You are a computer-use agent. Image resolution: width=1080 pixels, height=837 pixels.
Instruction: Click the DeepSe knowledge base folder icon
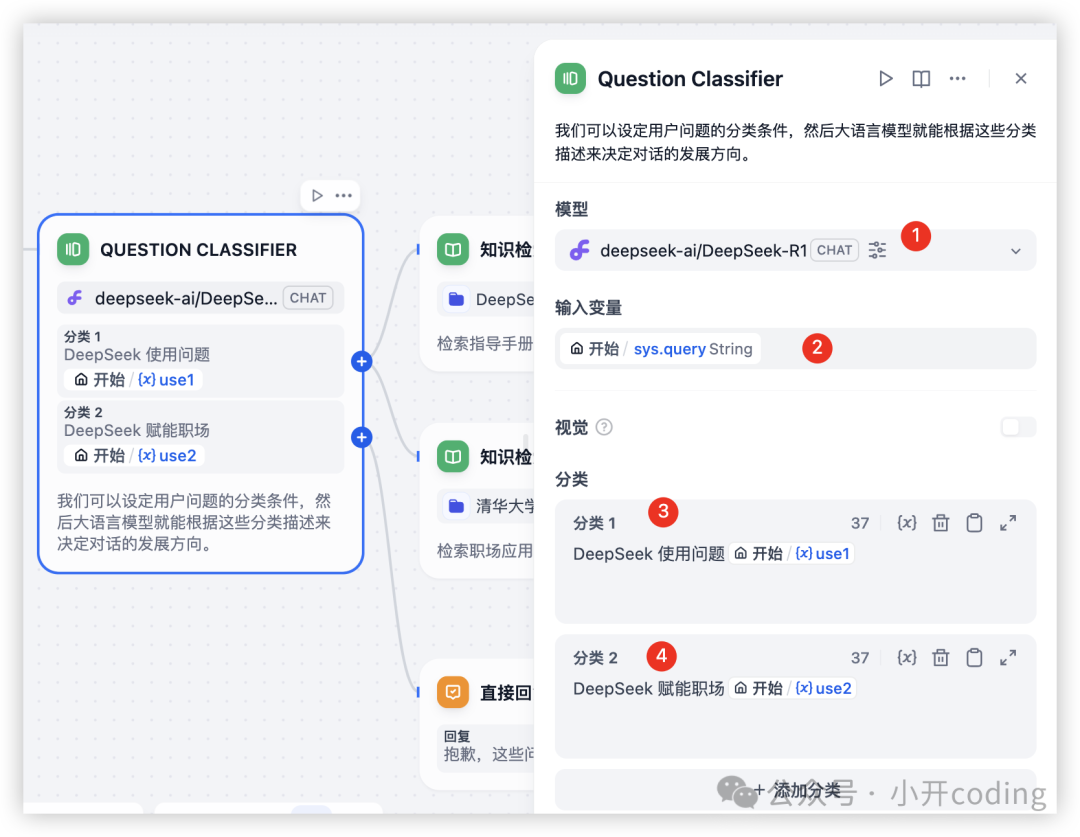tap(456, 299)
